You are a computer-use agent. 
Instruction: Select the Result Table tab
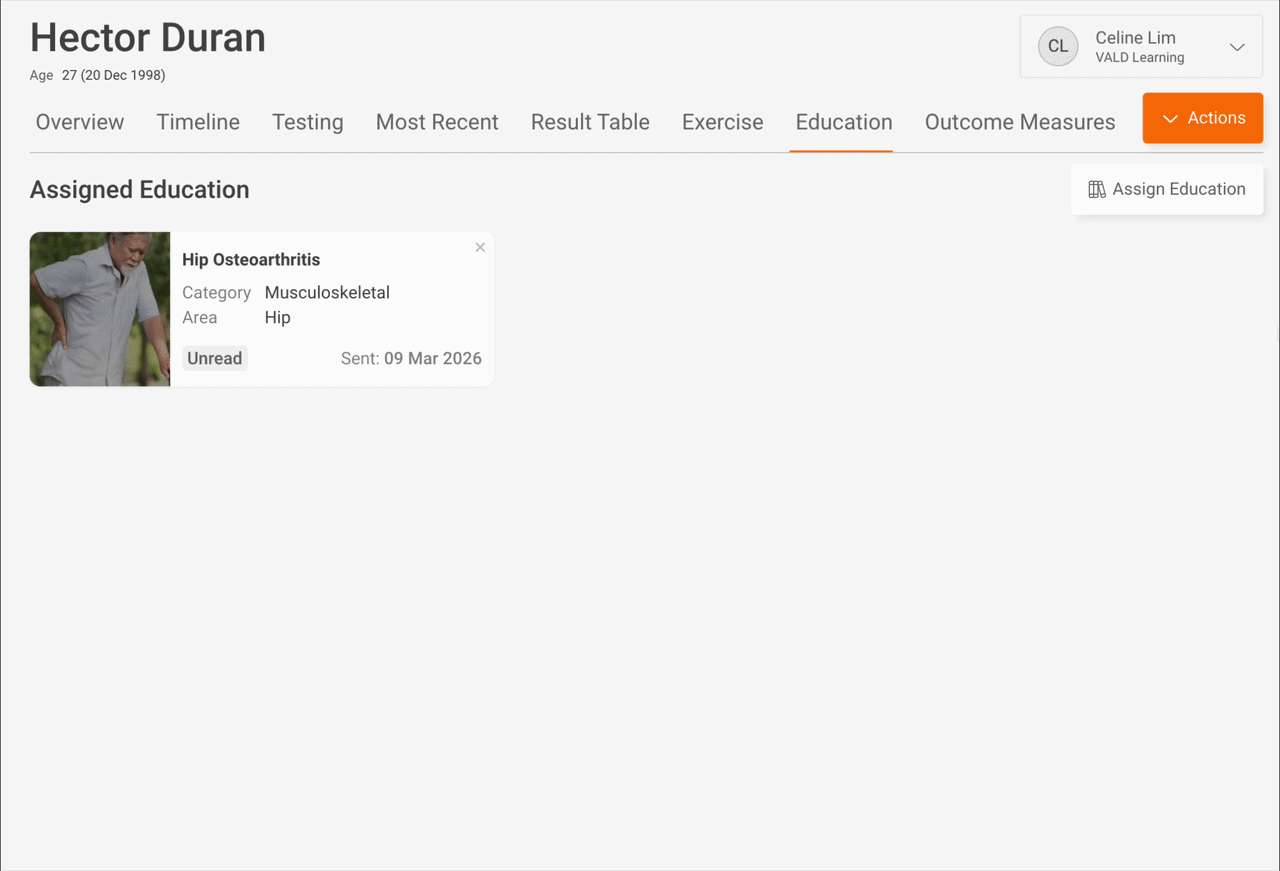590,122
